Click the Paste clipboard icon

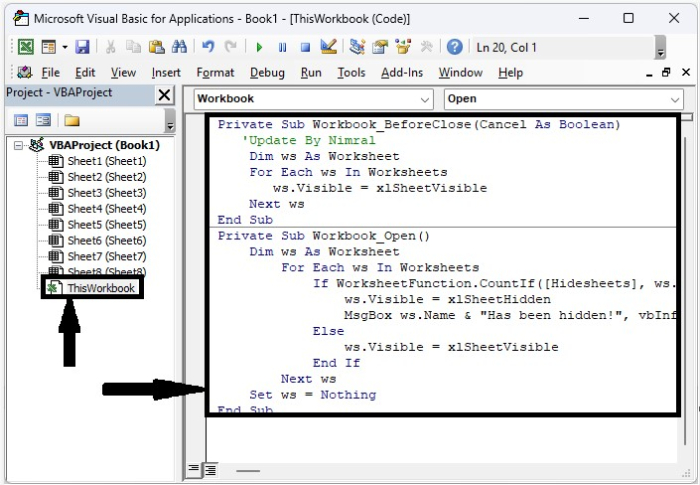coord(156,47)
